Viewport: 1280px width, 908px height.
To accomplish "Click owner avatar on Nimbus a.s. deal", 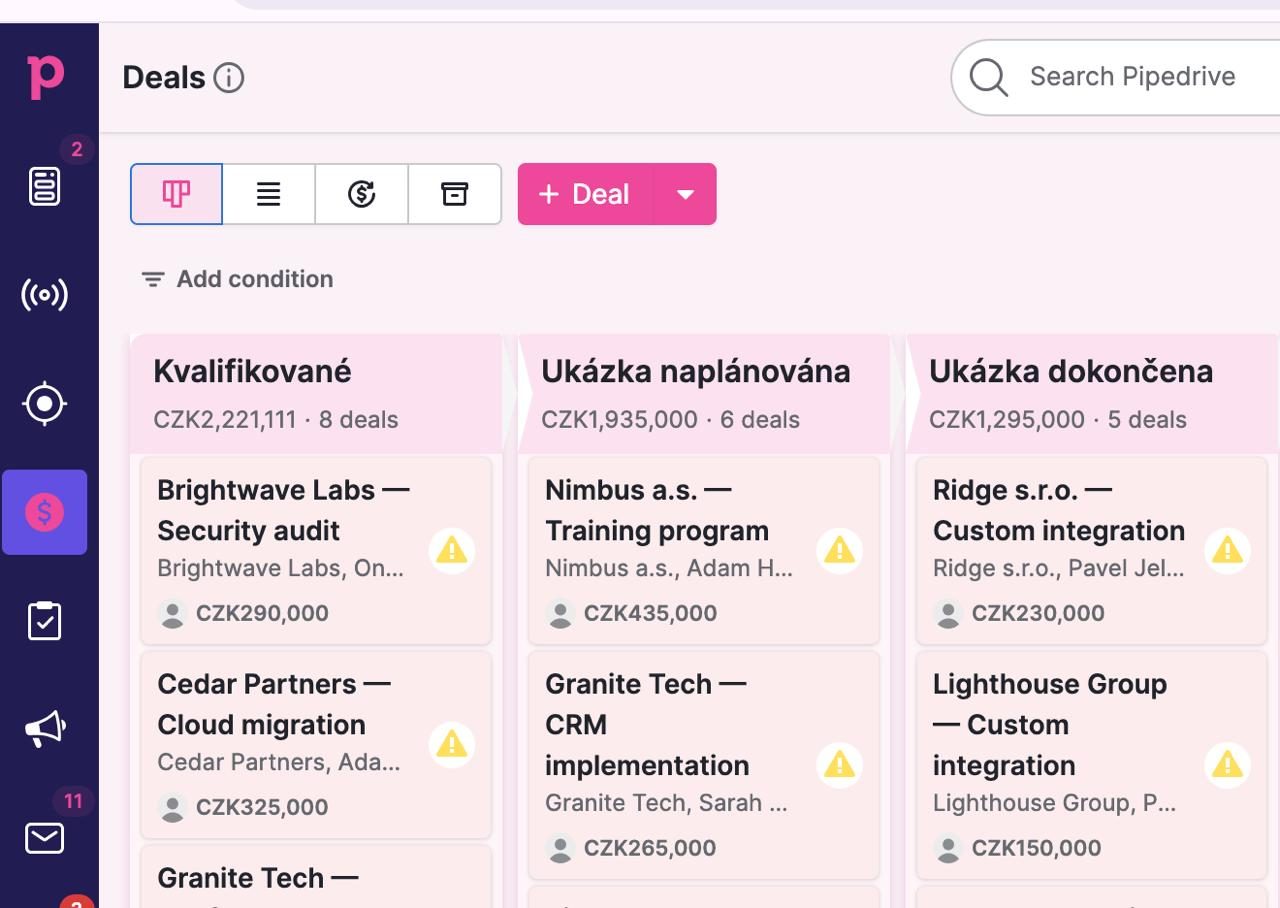I will point(561,613).
